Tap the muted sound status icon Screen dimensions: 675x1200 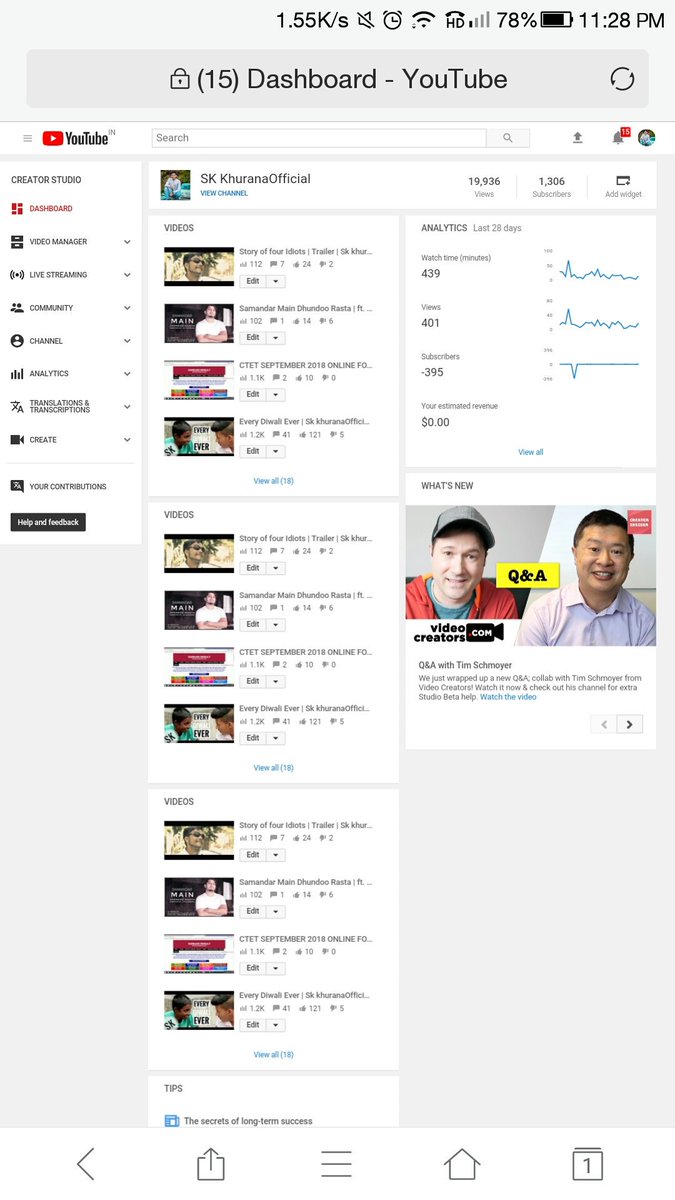tap(364, 19)
